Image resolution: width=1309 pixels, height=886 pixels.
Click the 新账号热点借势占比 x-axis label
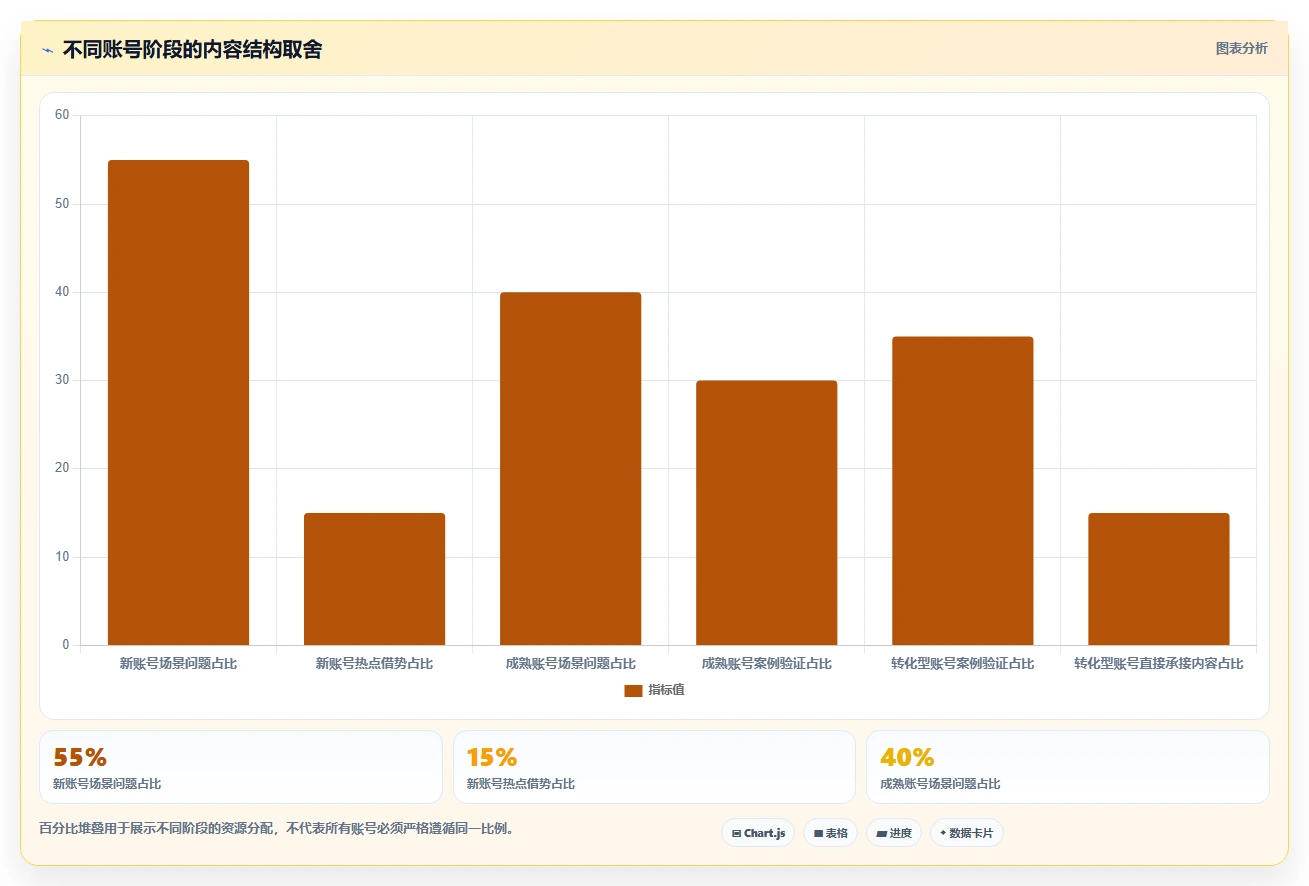point(374,663)
